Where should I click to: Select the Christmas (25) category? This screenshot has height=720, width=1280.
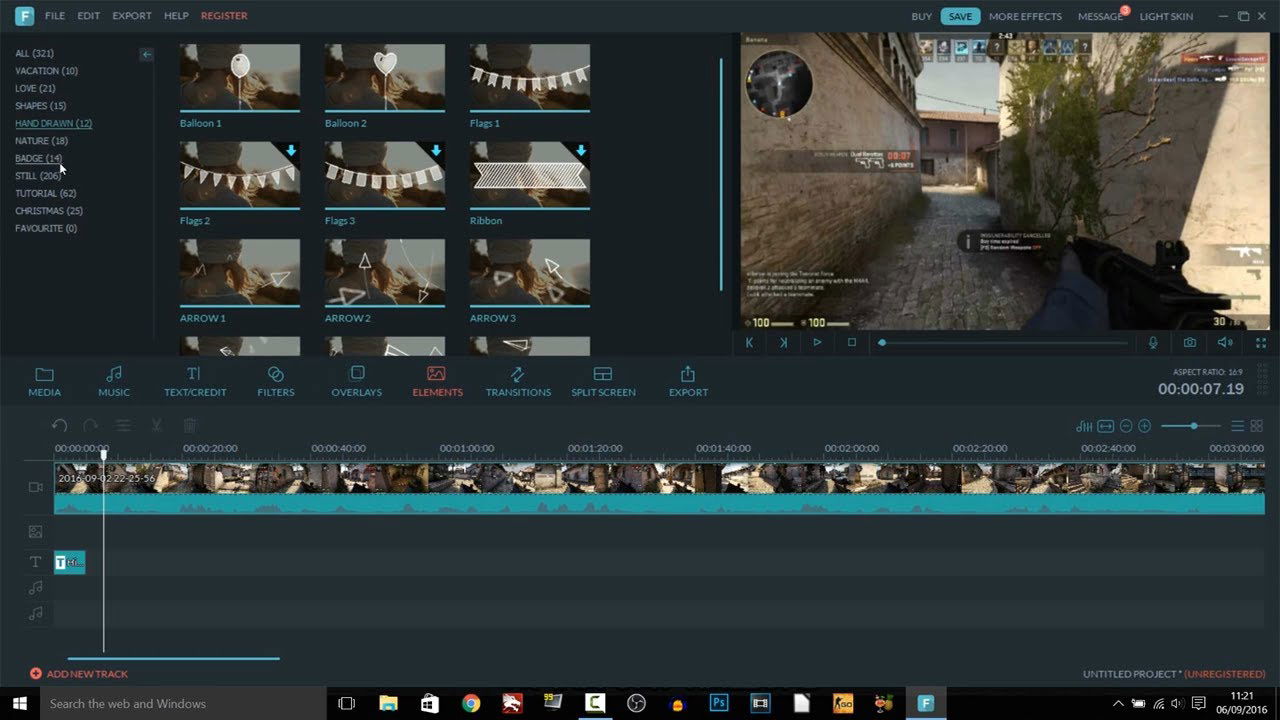49,211
